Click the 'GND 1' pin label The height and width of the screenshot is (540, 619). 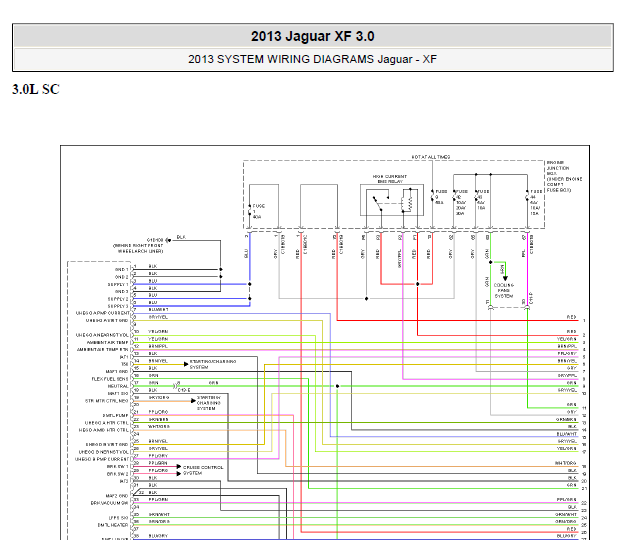tap(122, 270)
